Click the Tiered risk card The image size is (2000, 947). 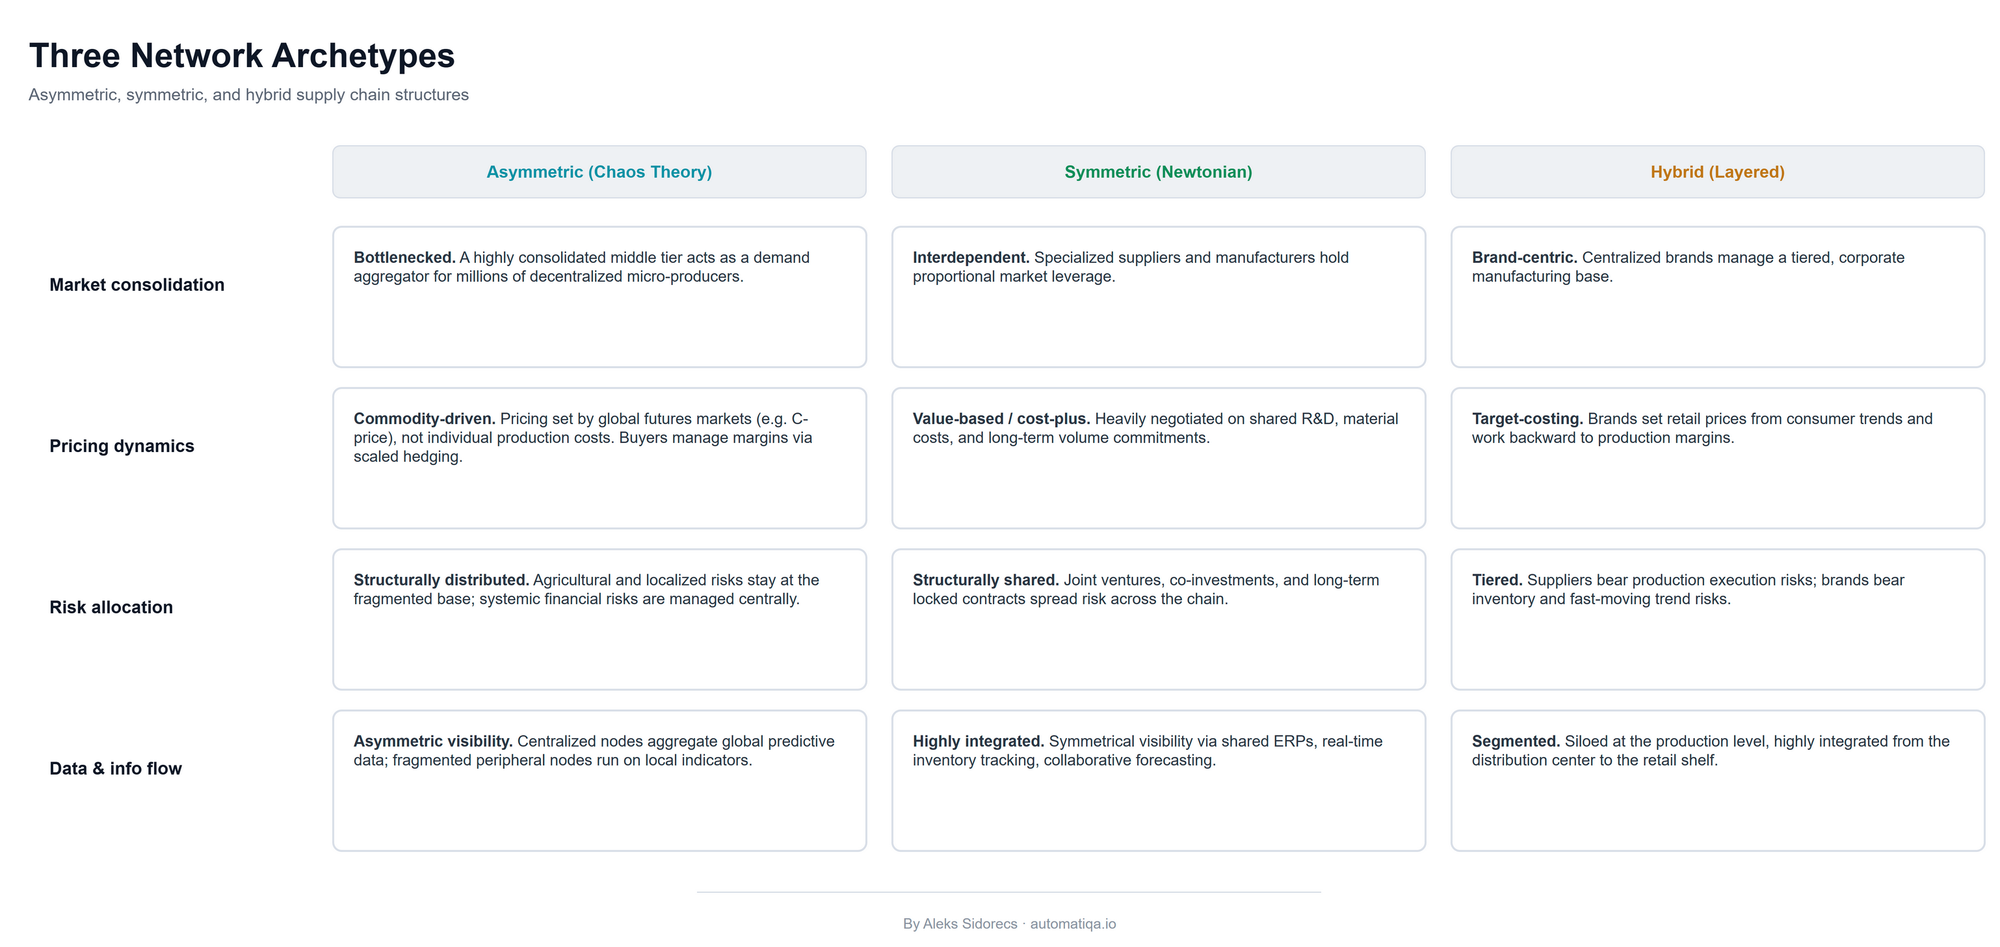(x=1717, y=619)
